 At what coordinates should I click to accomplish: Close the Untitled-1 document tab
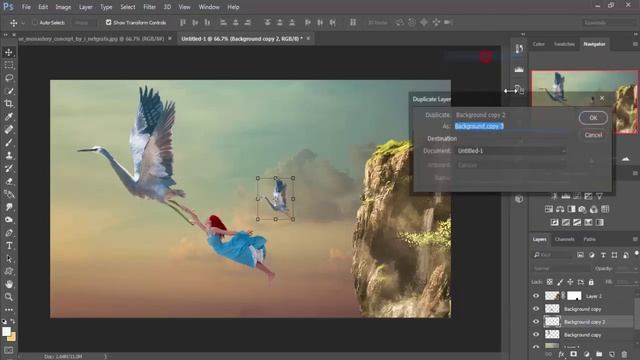point(308,38)
